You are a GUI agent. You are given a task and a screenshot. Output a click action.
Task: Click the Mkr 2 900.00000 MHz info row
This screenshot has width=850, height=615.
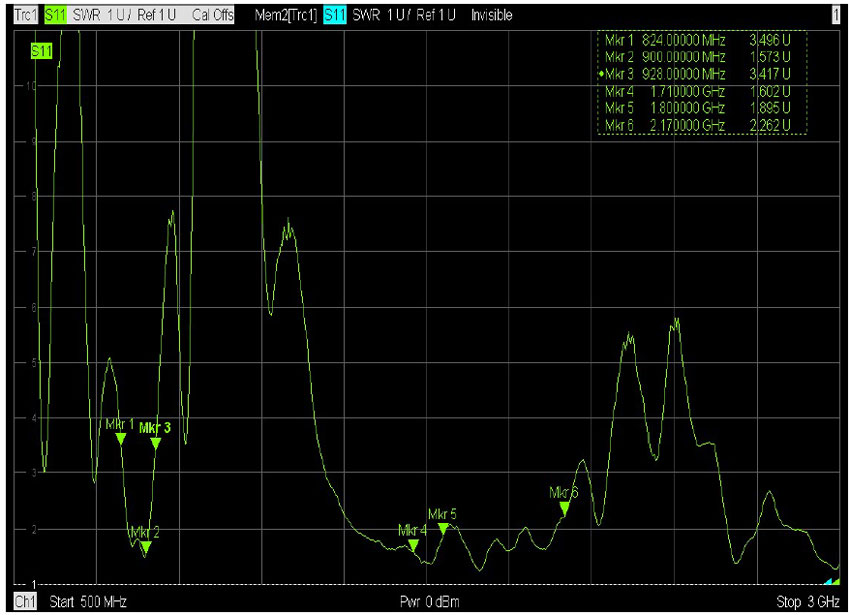pyautogui.click(x=698, y=57)
